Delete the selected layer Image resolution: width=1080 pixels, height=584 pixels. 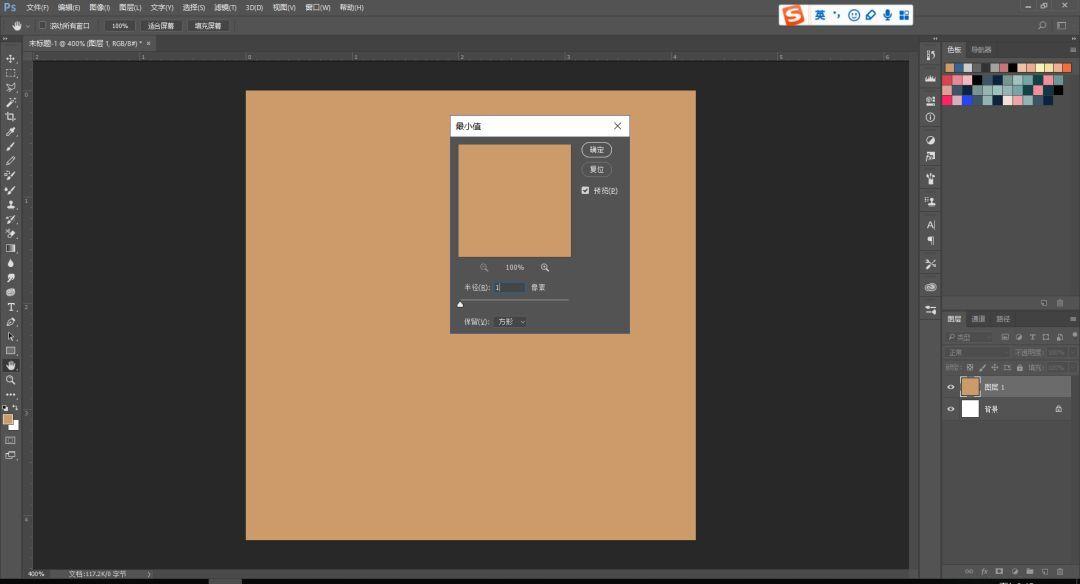coord(1060,572)
